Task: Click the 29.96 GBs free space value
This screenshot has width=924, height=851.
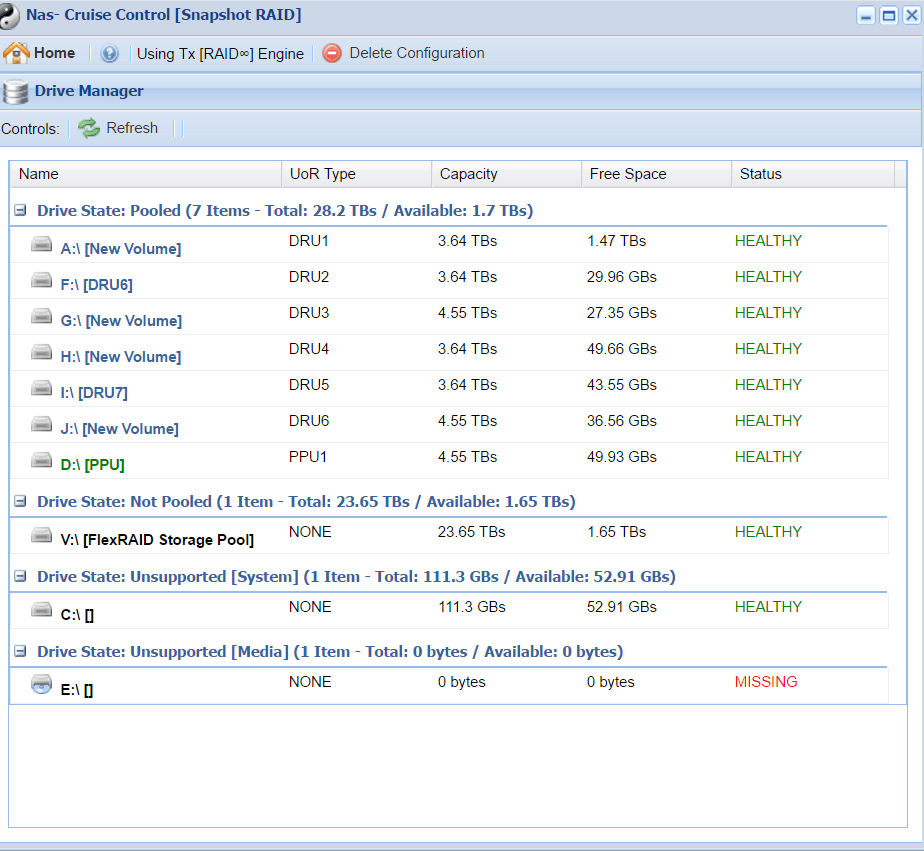Action: [x=622, y=277]
